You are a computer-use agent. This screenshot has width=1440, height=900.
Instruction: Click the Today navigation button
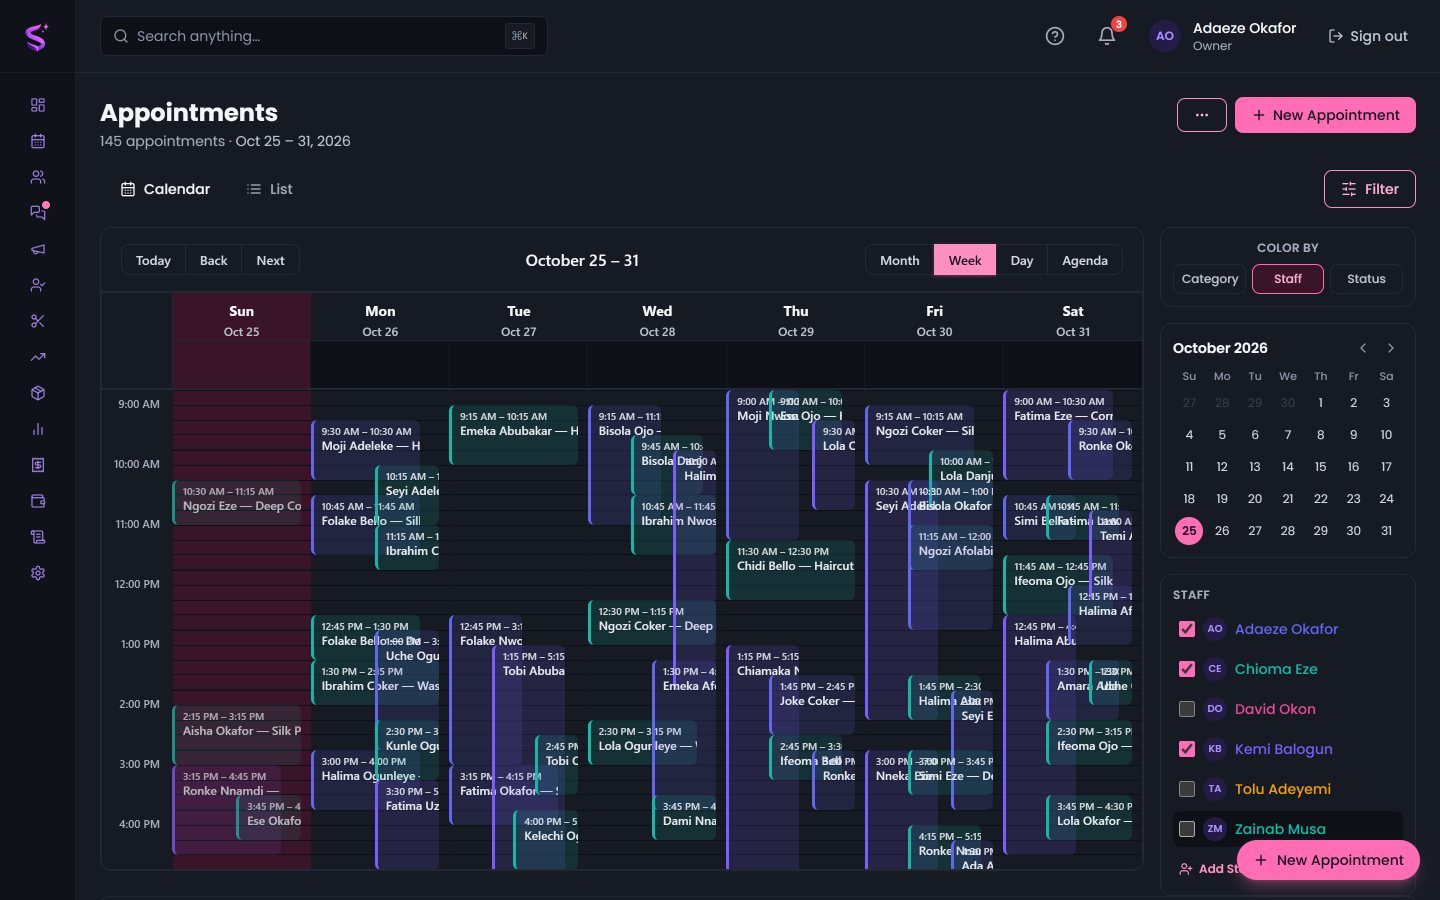click(153, 260)
